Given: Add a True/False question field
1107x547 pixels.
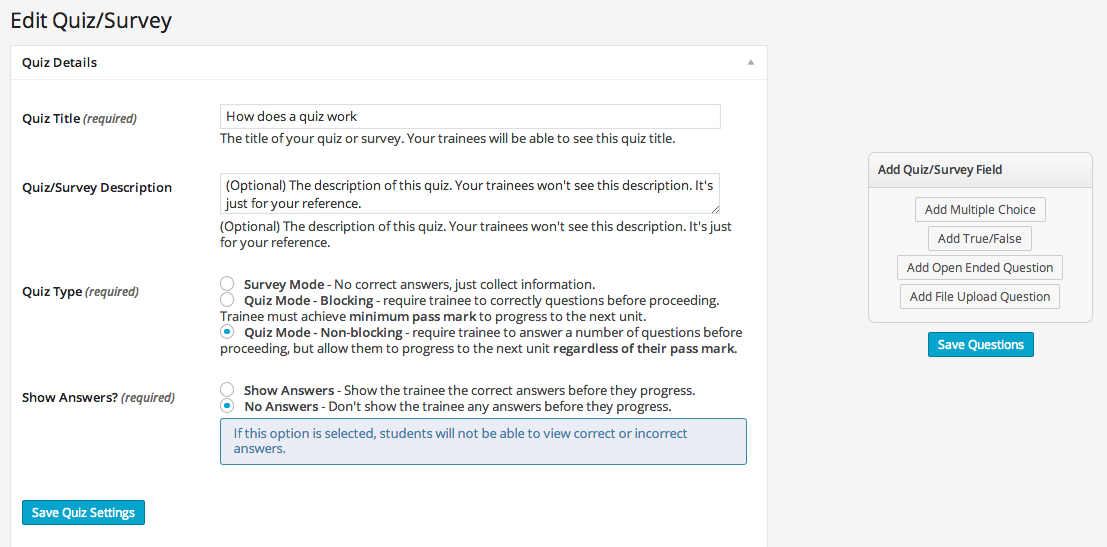Looking at the screenshot, I should 979,239.
